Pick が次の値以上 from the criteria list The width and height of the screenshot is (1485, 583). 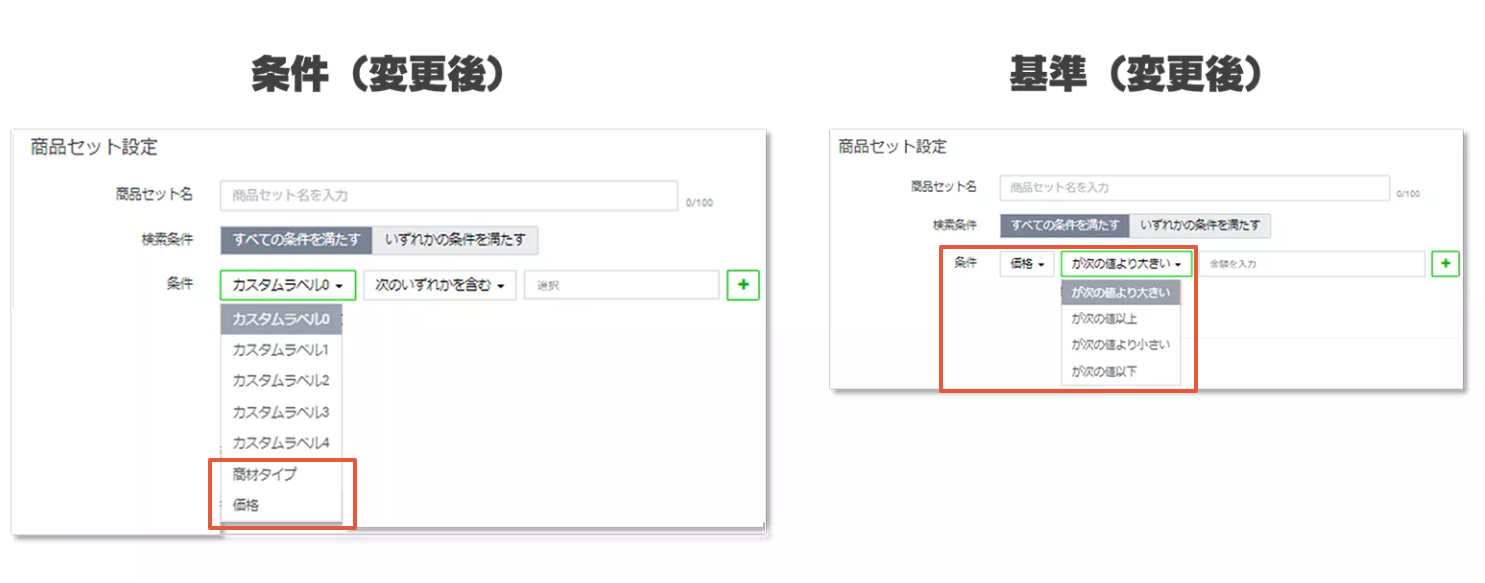point(1104,319)
